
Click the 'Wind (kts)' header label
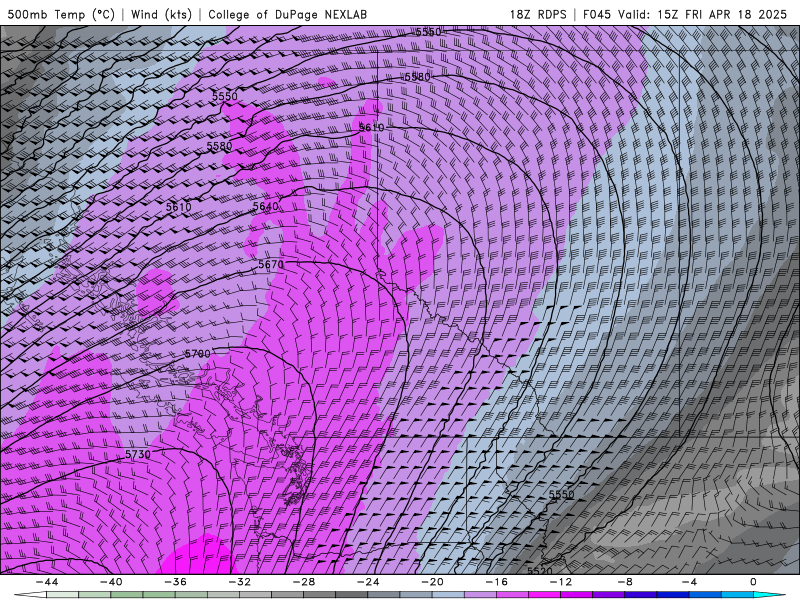[x=162, y=14]
